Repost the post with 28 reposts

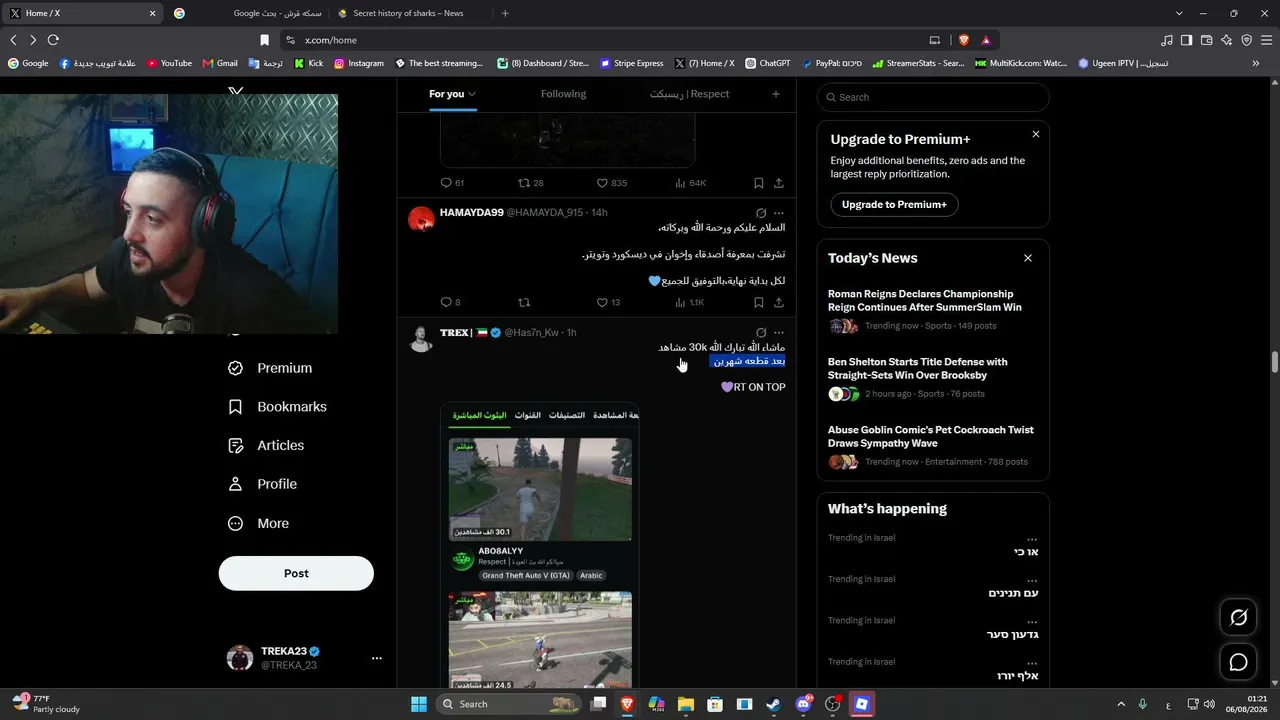click(523, 183)
